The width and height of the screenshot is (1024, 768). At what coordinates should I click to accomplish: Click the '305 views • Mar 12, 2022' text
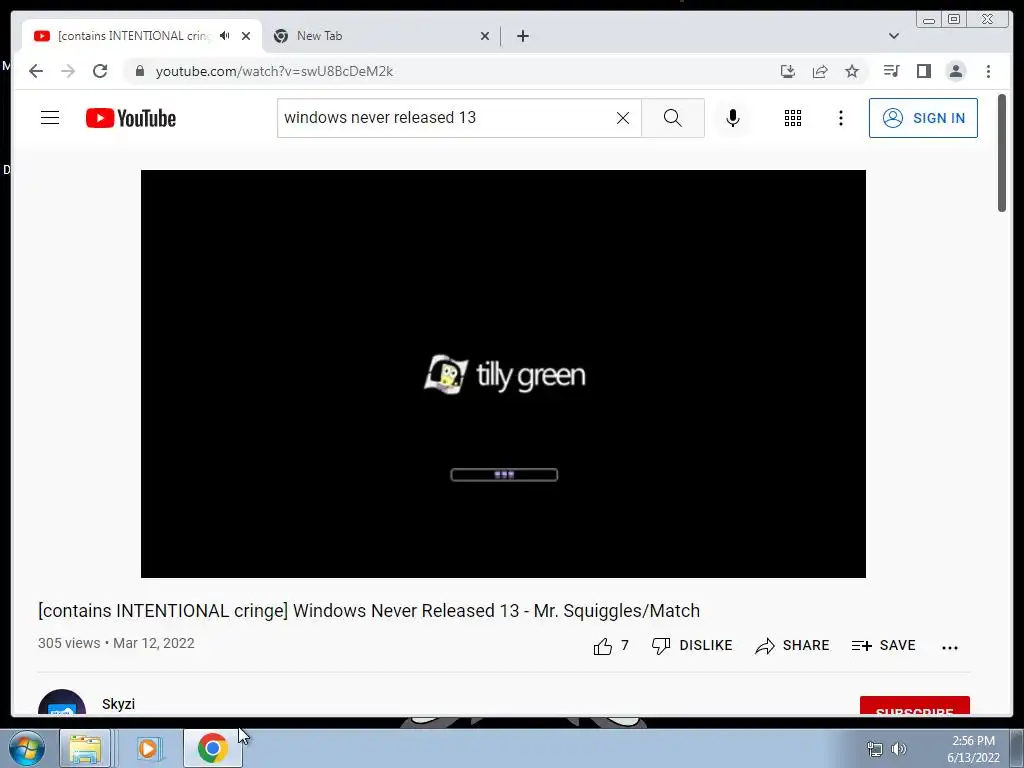click(116, 643)
